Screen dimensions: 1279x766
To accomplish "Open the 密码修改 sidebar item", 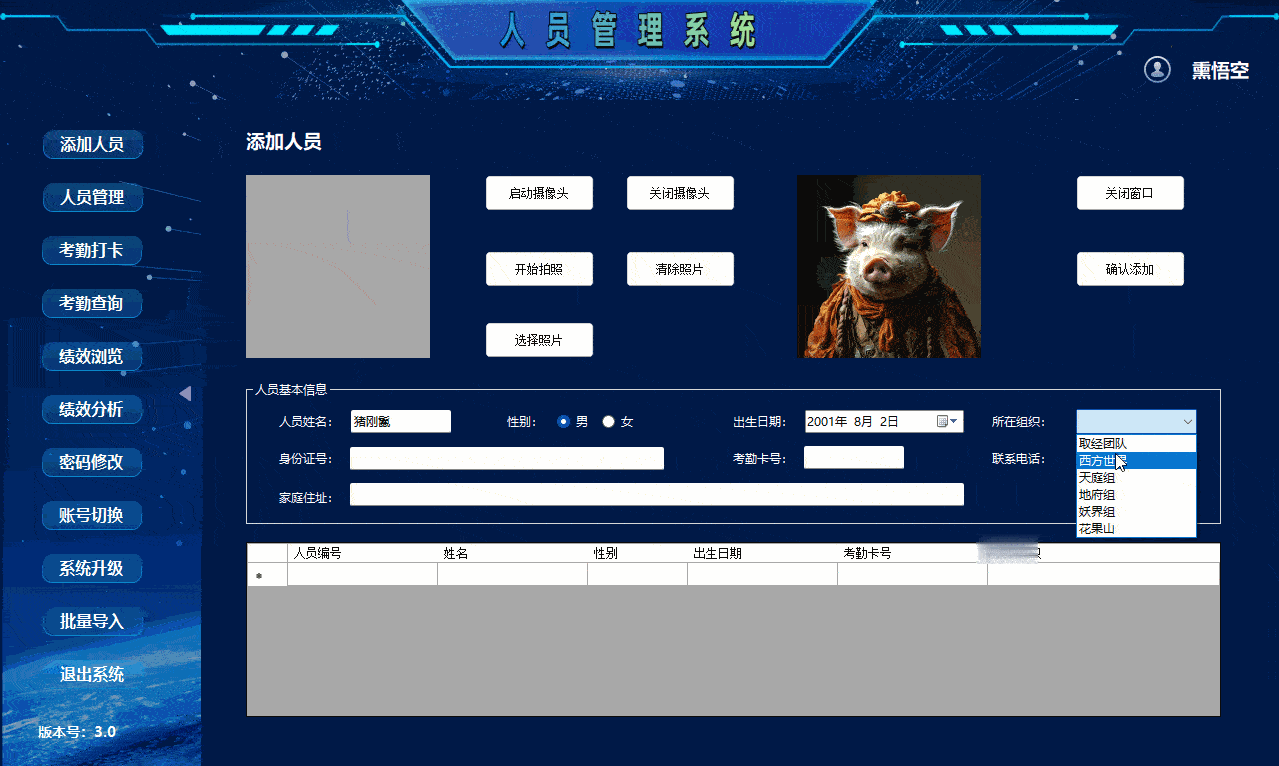I will pyautogui.click(x=92, y=462).
